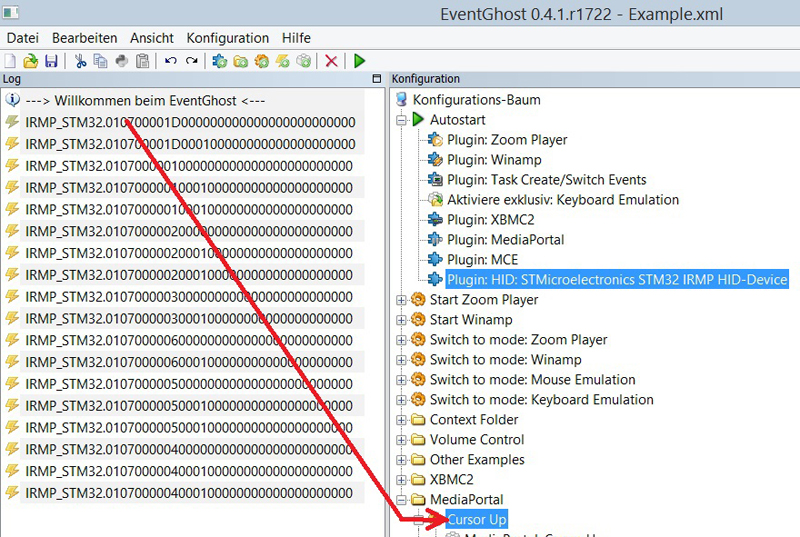Click the Redo arrow icon
Image resolution: width=800 pixels, height=537 pixels.
click(x=191, y=61)
